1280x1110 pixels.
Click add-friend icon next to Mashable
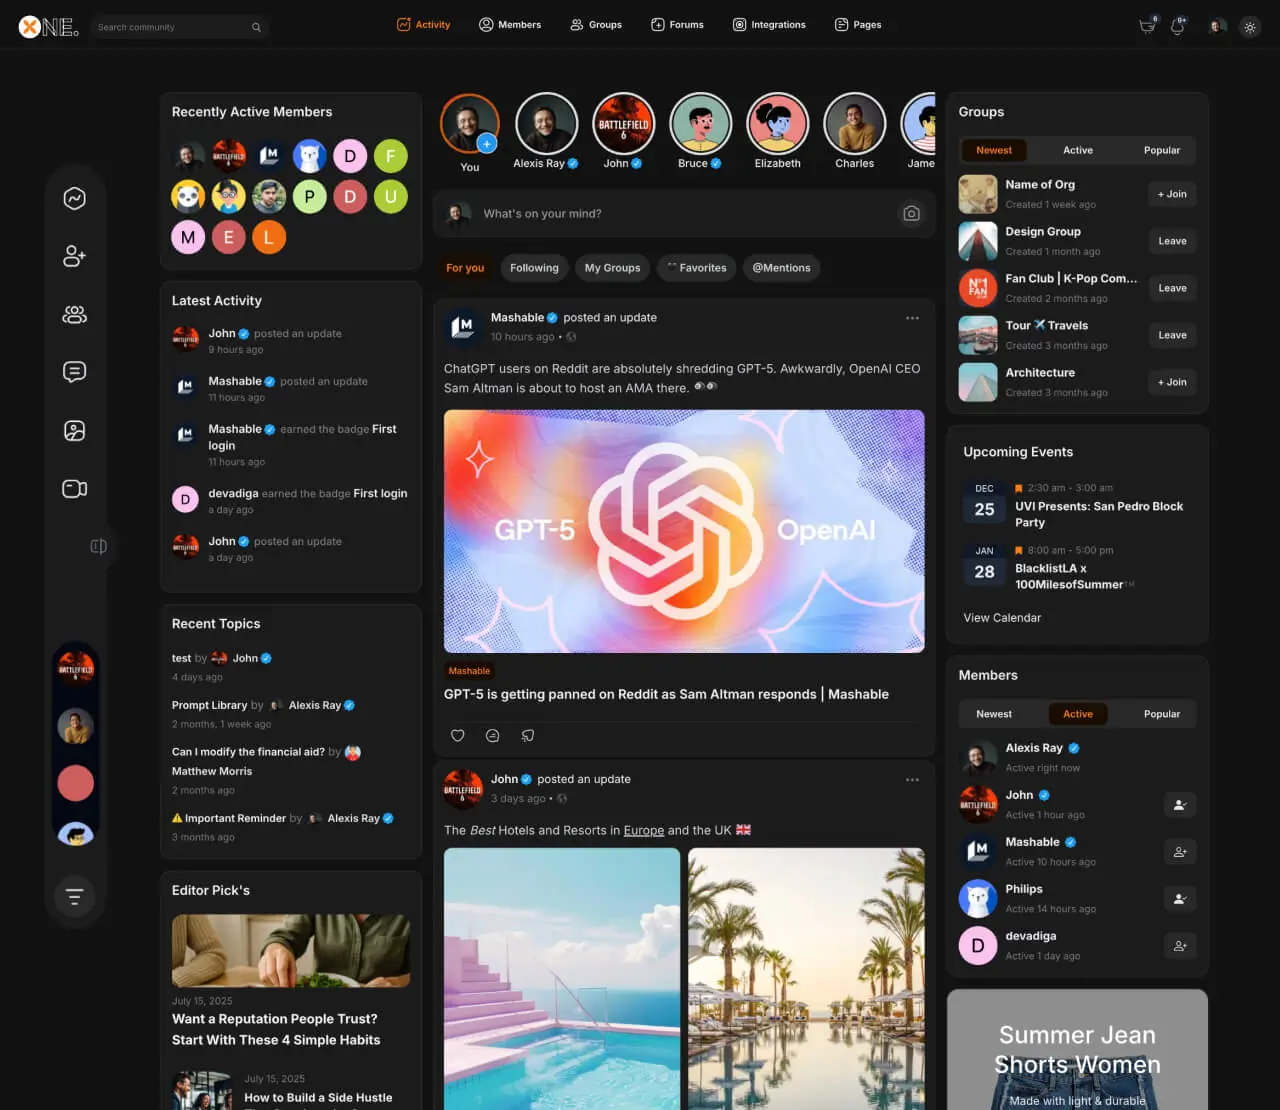(1180, 852)
